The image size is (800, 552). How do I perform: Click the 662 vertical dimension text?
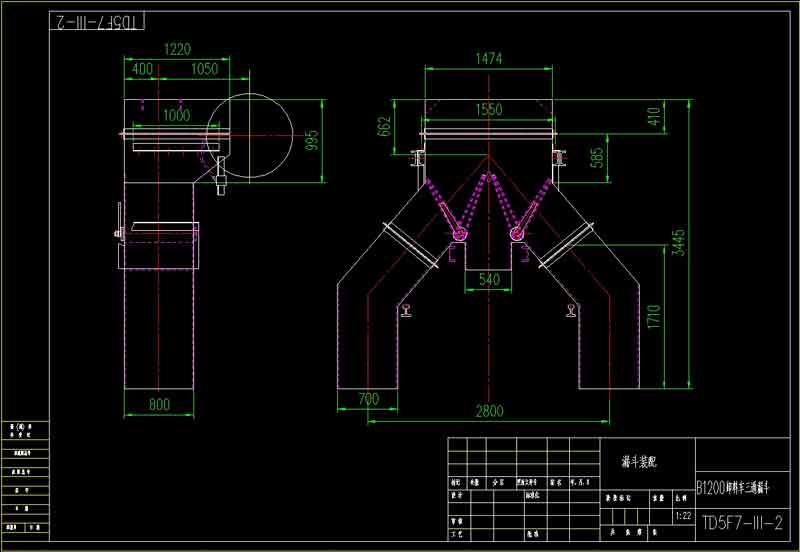click(385, 127)
